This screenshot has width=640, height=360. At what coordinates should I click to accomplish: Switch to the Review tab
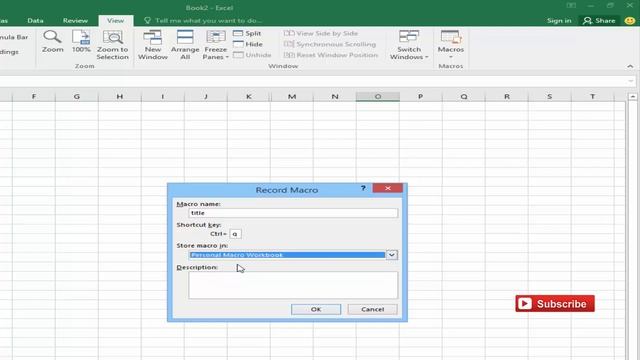click(75, 20)
